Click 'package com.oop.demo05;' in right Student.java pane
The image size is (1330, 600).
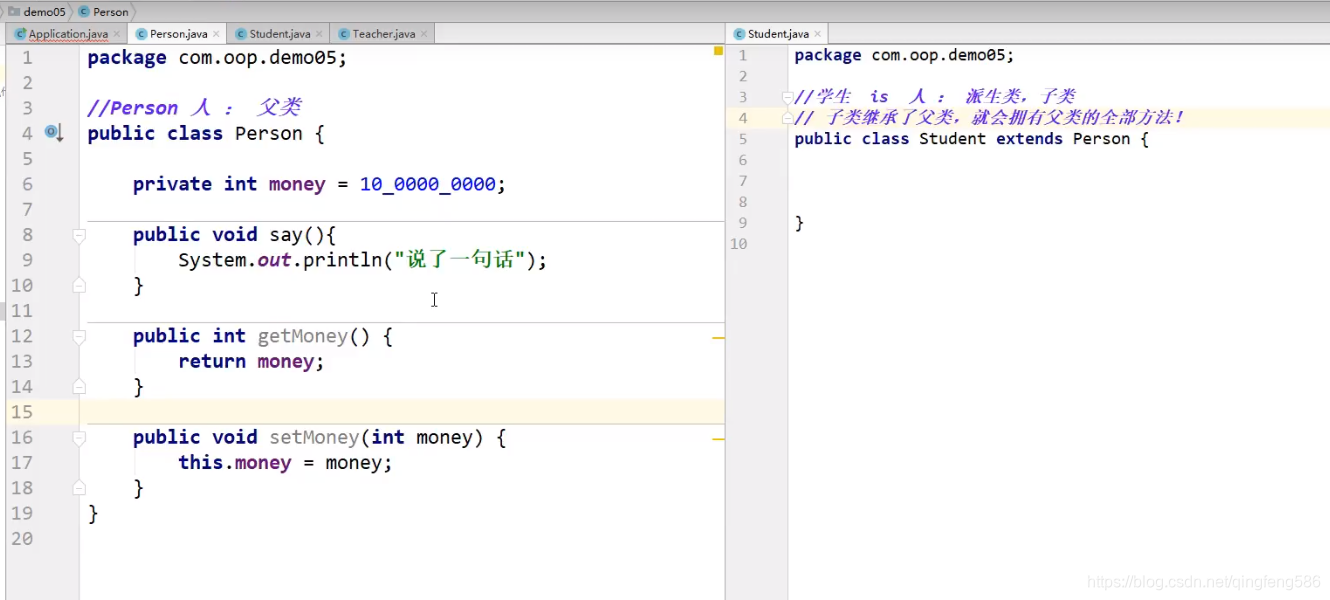904,56
